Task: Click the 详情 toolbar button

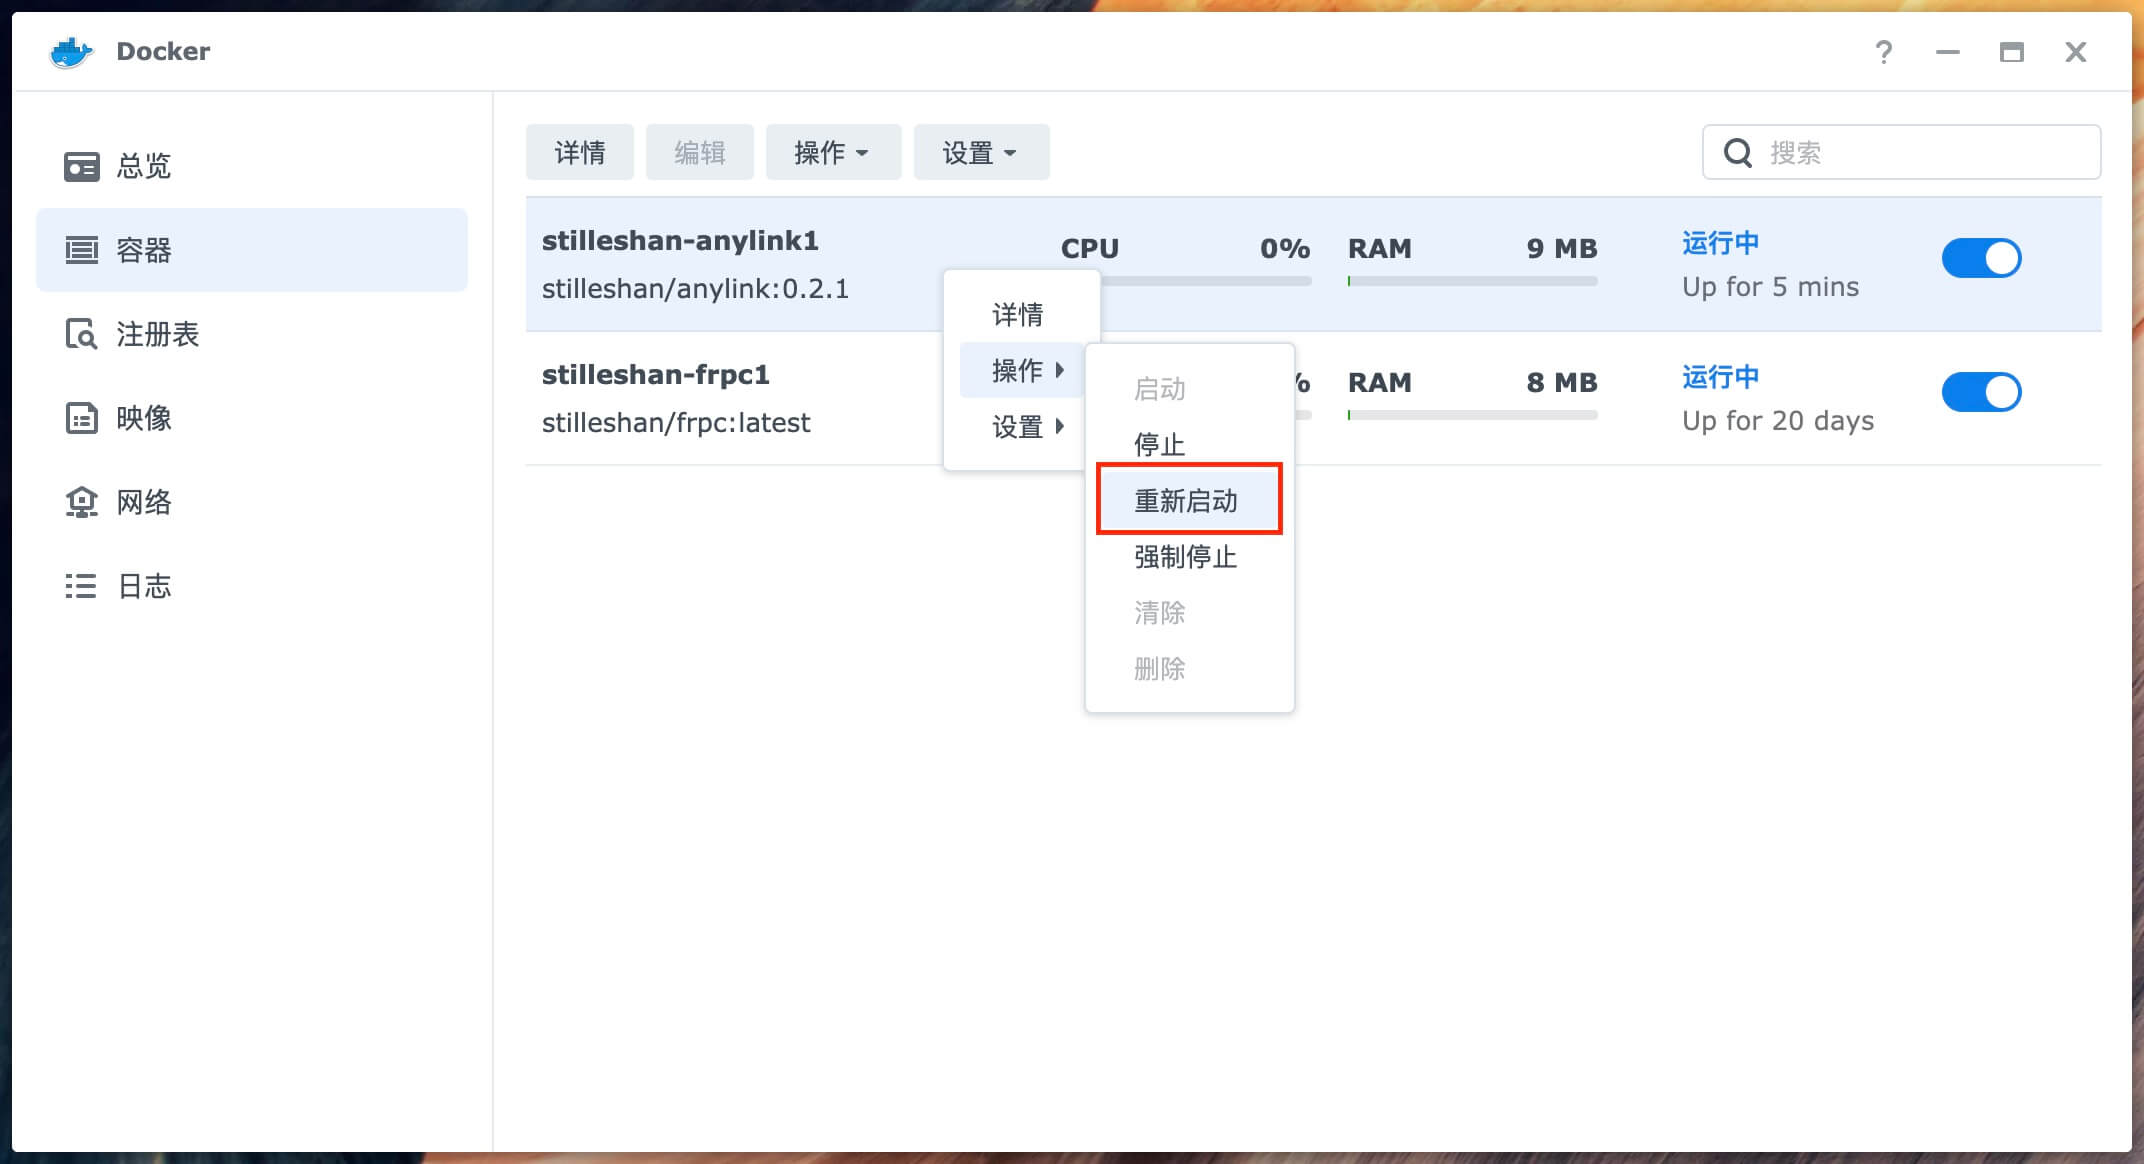Action: [x=580, y=153]
